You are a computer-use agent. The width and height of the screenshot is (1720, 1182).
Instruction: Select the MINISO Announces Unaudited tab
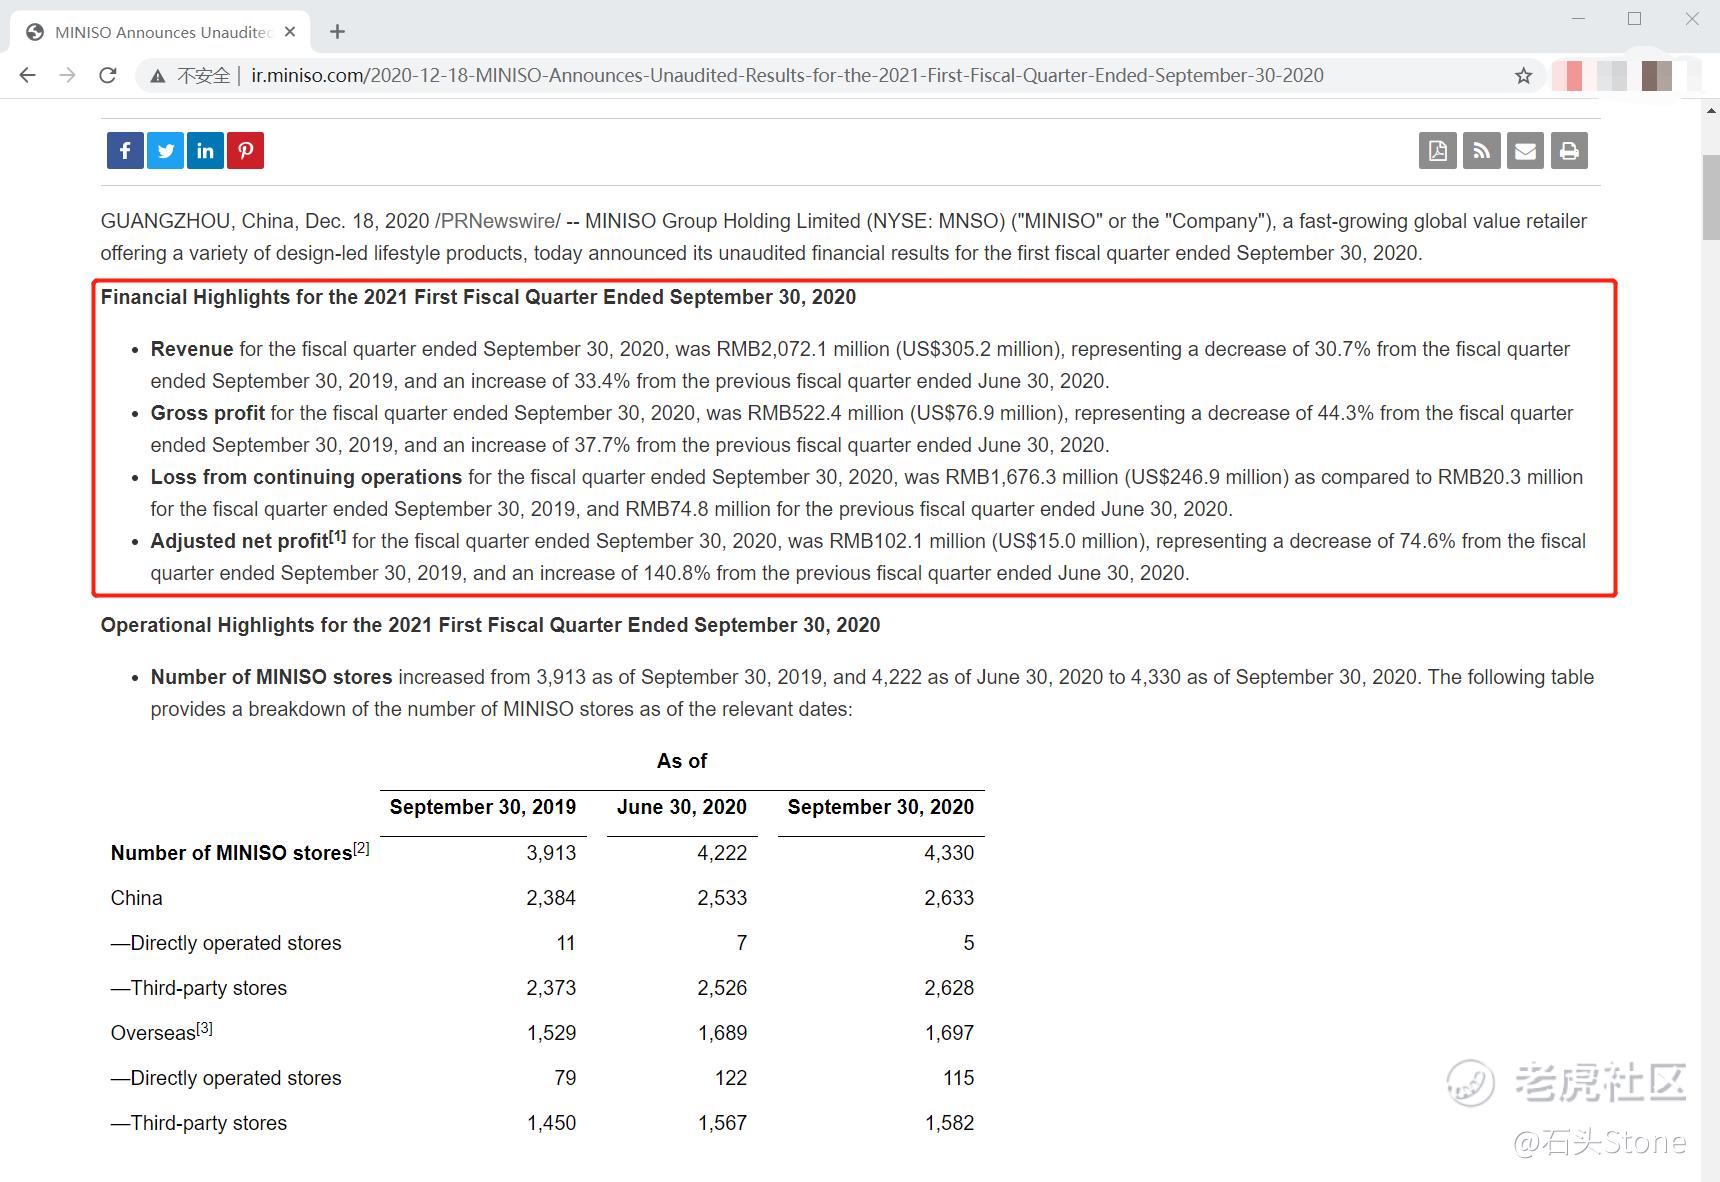[x=160, y=32]
